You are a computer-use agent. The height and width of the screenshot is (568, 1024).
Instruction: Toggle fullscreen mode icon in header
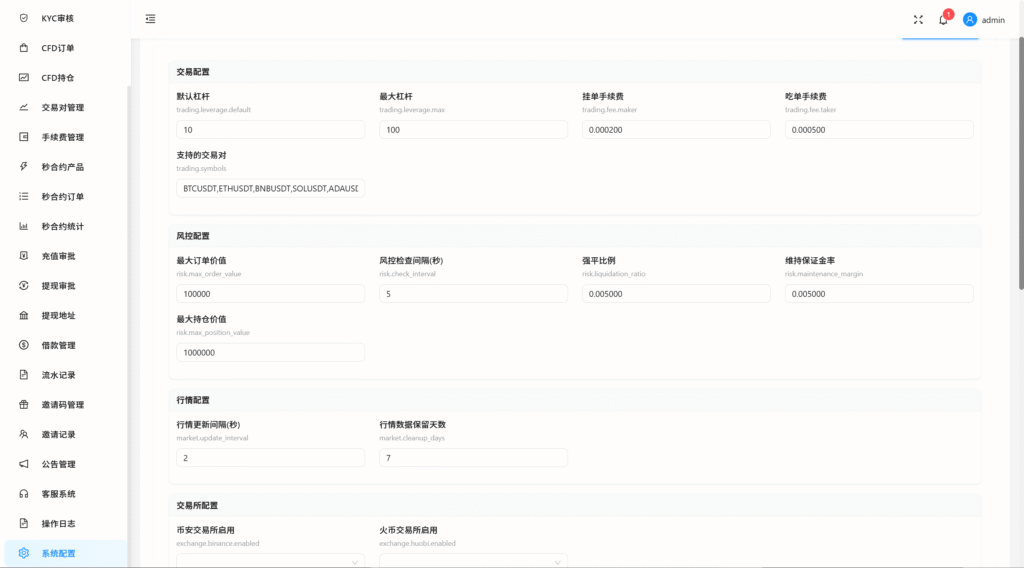tap(918, 19)
